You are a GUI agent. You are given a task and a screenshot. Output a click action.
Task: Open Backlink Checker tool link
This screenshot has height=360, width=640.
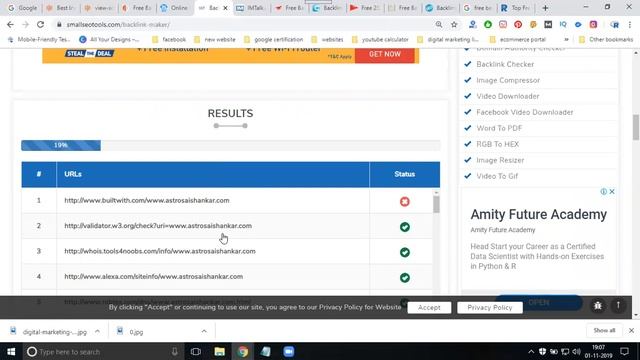coord(505,64)
